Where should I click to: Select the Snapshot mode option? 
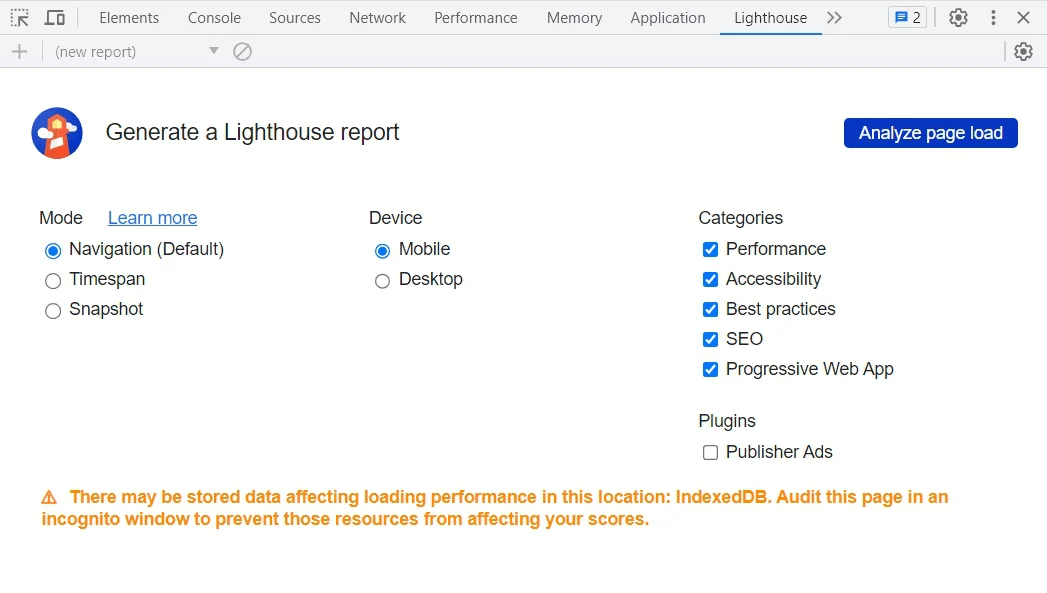coord(54,311)
